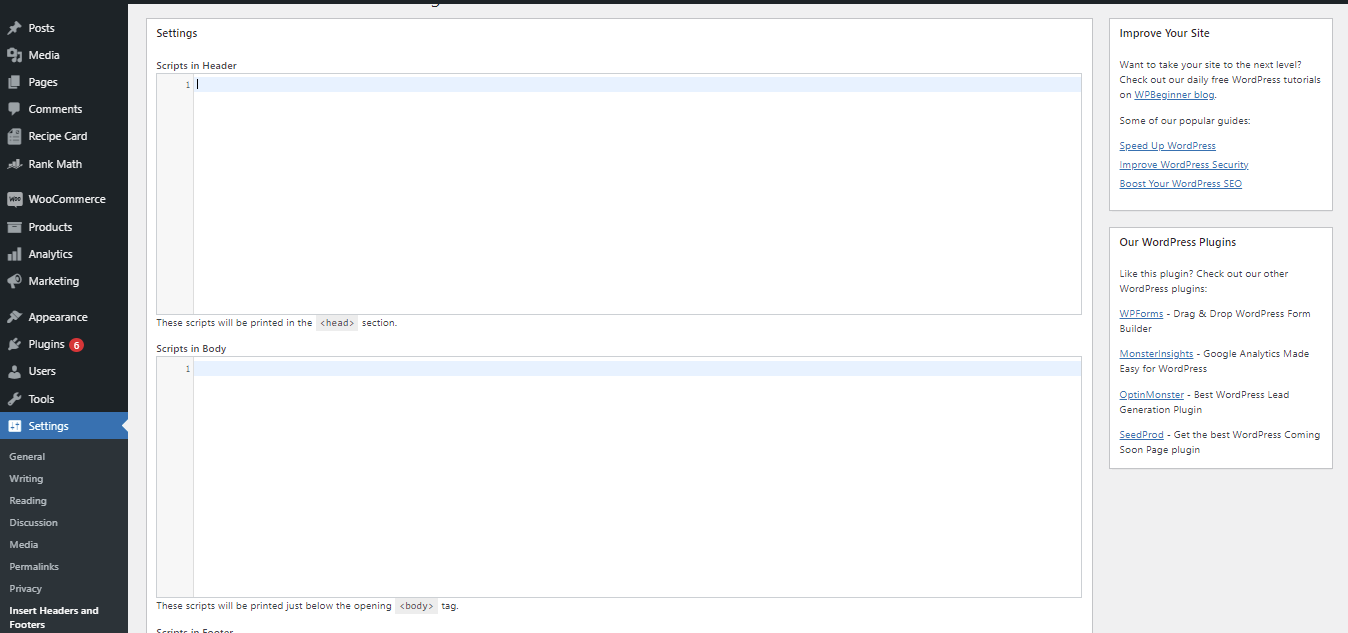Focus the Scripts in Body code editor
This screenshot has height=633, width=1348.
636,478
